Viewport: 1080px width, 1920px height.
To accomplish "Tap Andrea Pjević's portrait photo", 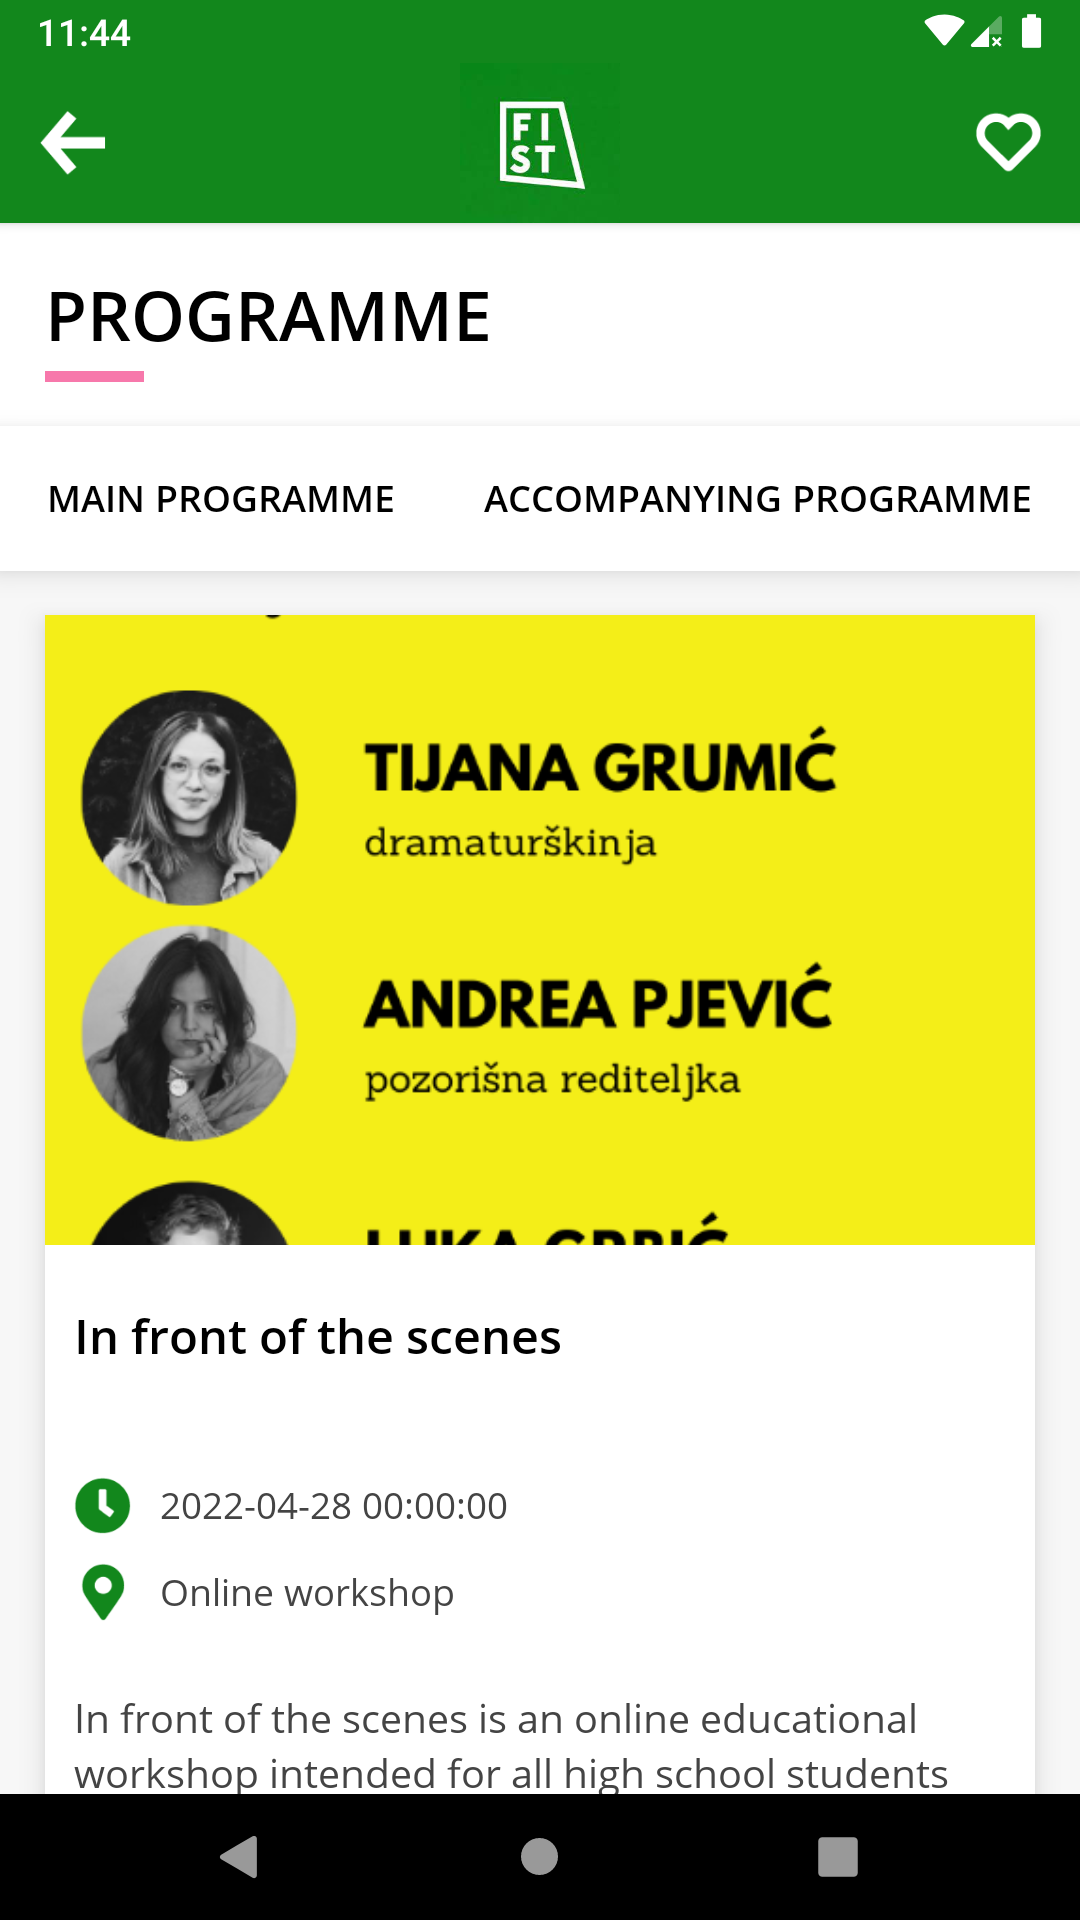I will point(189,1033).
